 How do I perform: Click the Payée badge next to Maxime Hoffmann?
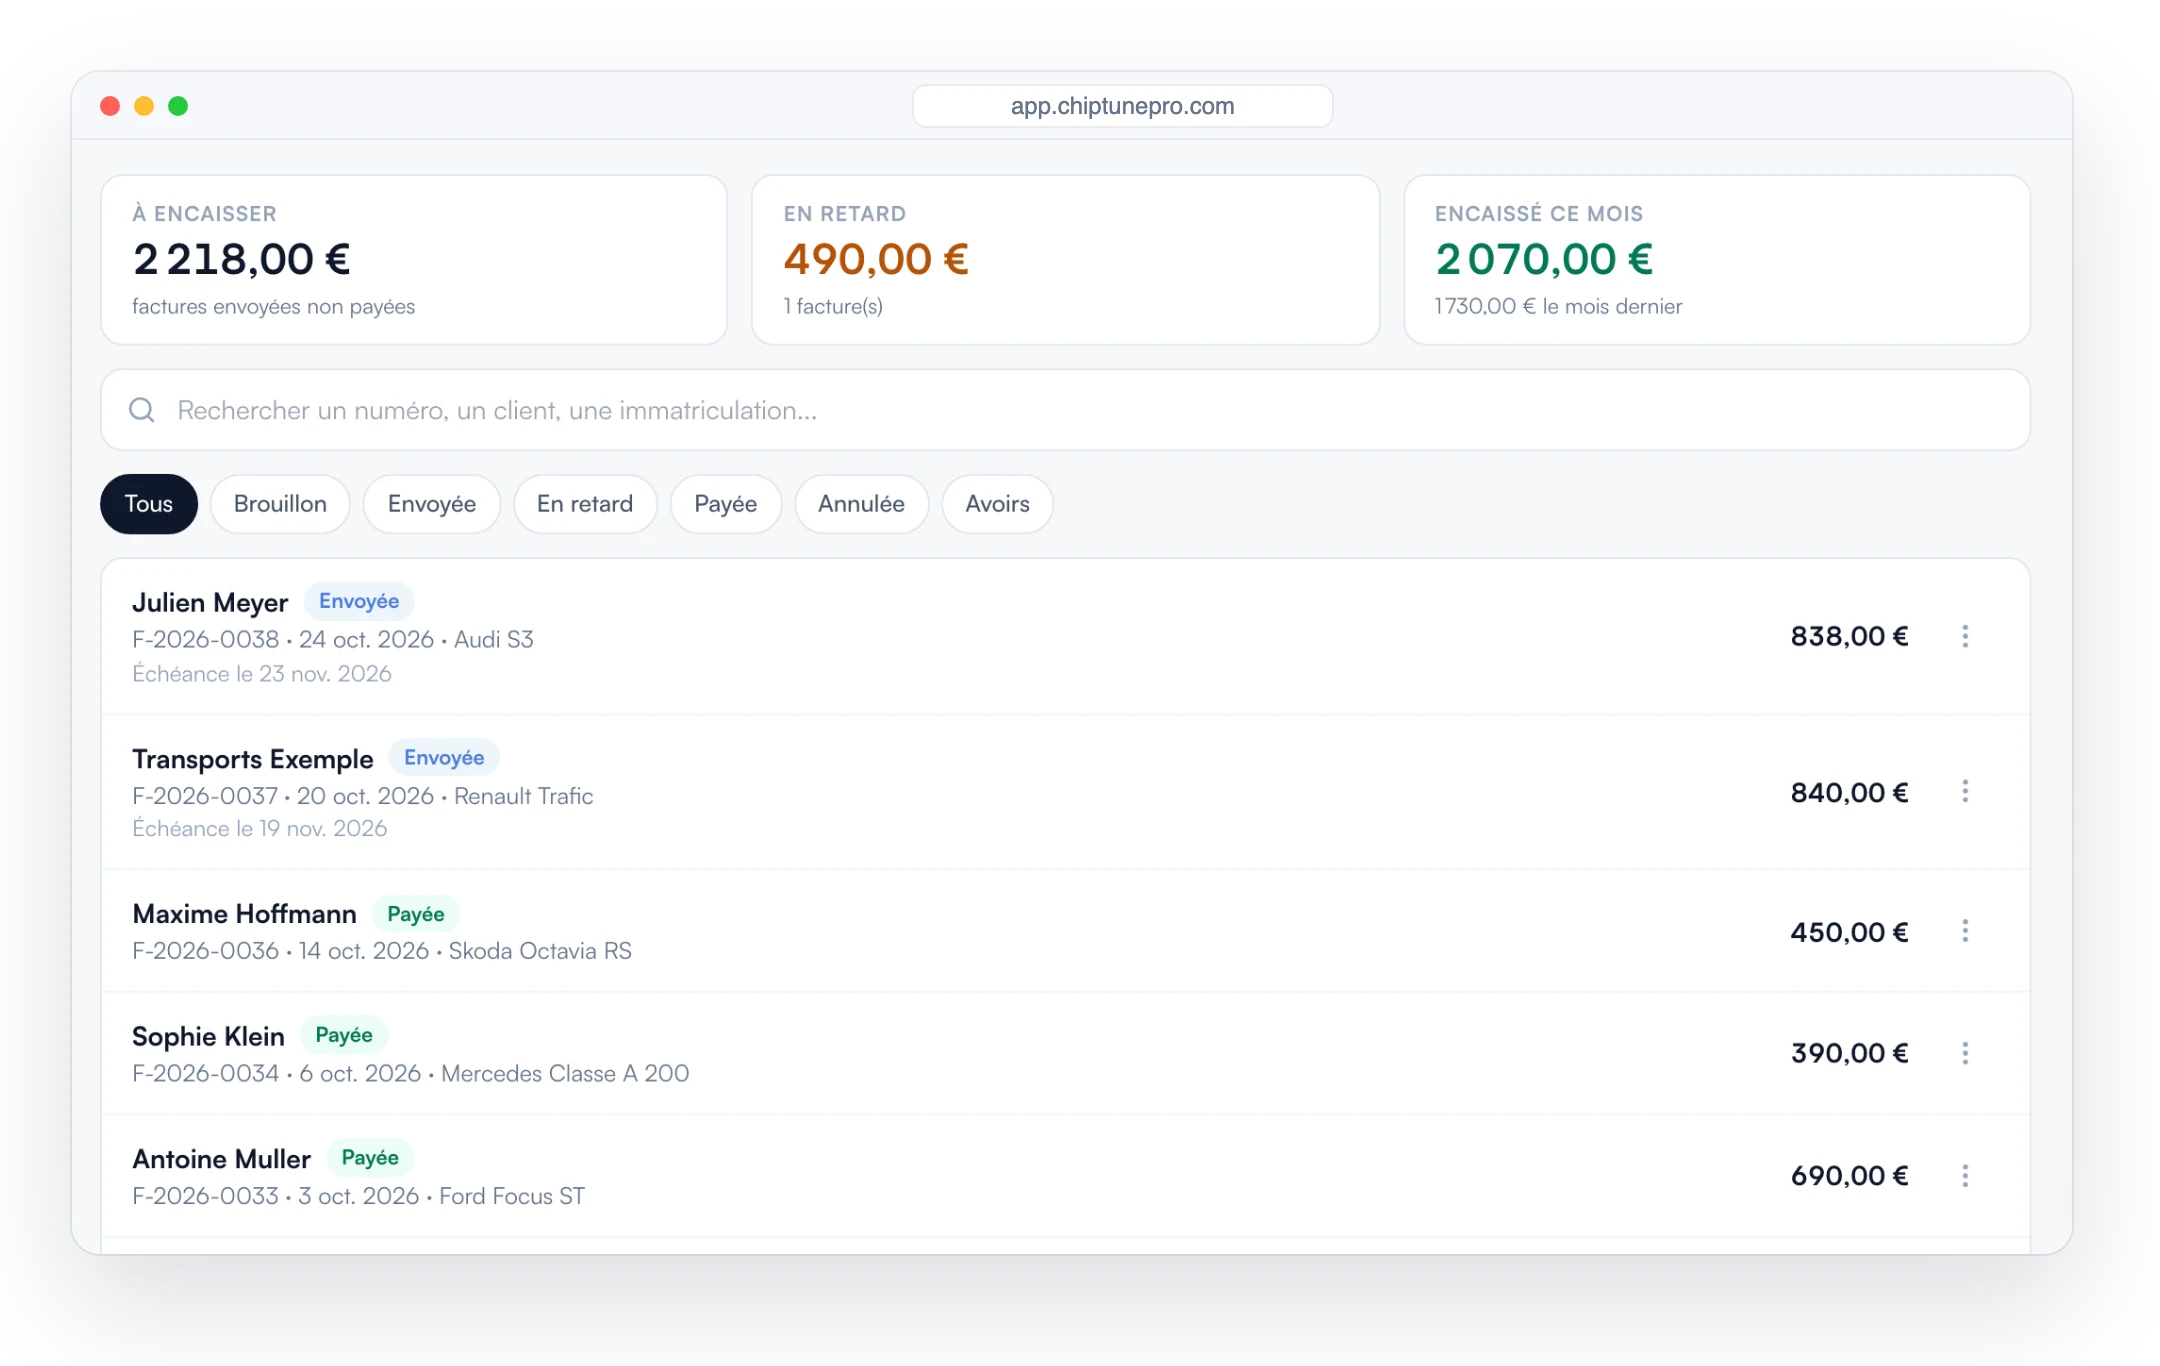[x=416, y=914]
